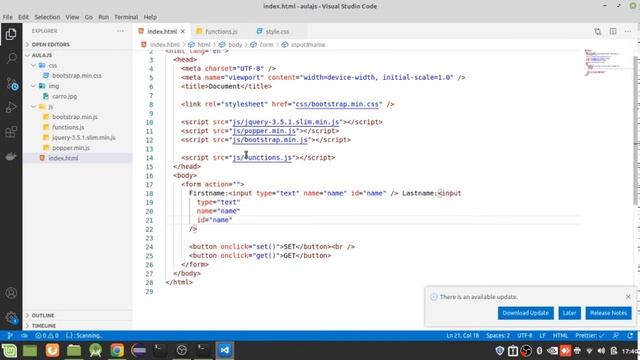This screenshot has height=360, width=640.
Task: Select index.html in the explorer tree
Action: 63,158
